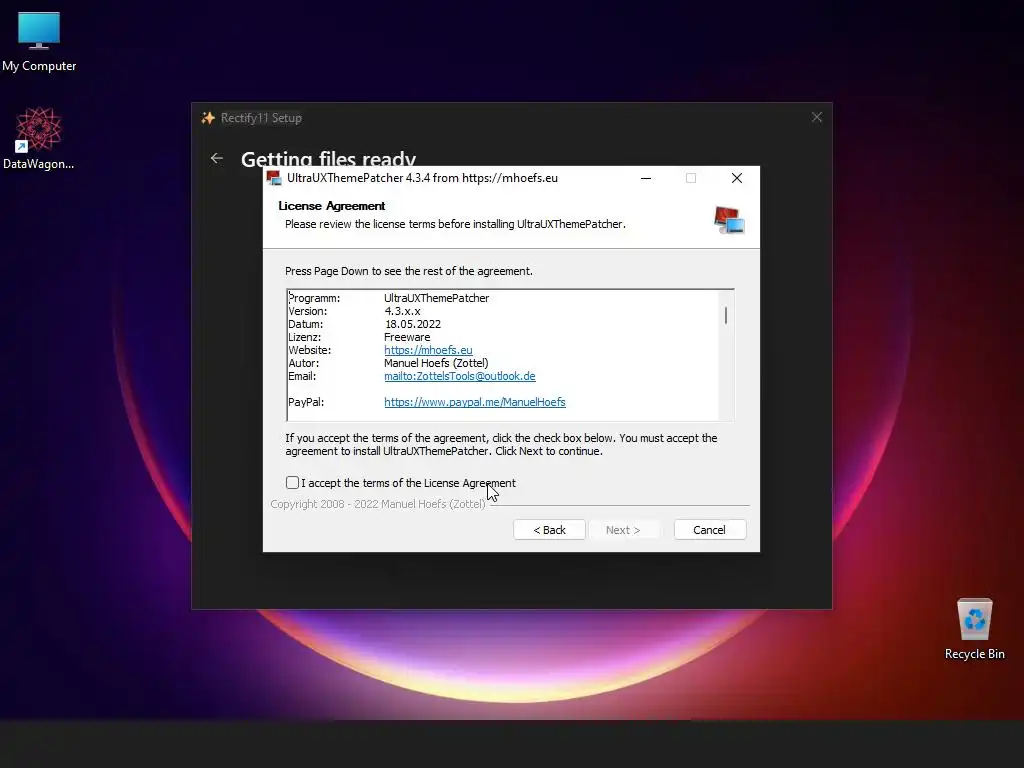
Task: Click 'UltraUXThemePatcher' value in Programm row
Action: pos(436,298)
